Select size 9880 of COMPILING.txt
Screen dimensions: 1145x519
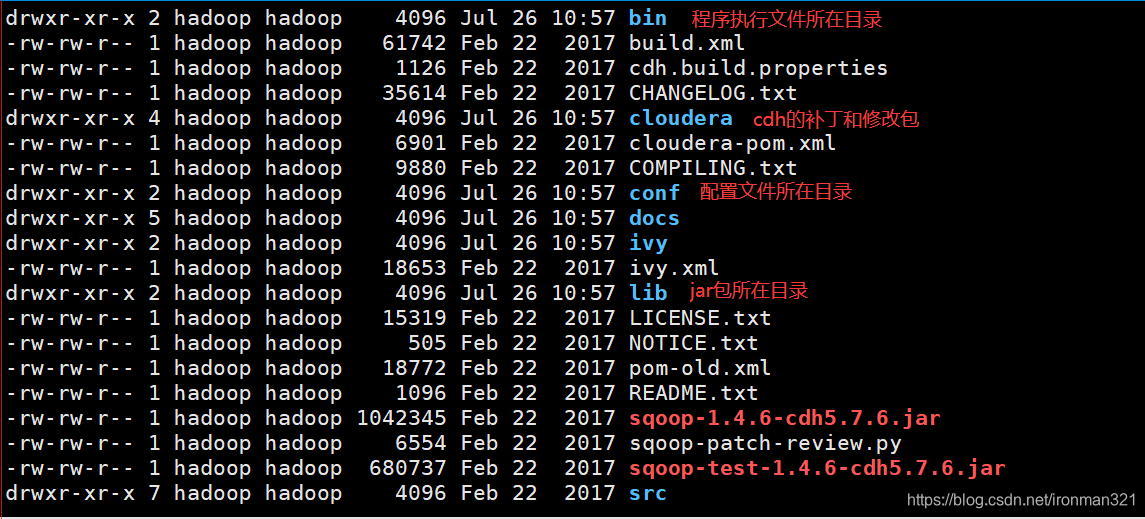click(x=421, y=169)
